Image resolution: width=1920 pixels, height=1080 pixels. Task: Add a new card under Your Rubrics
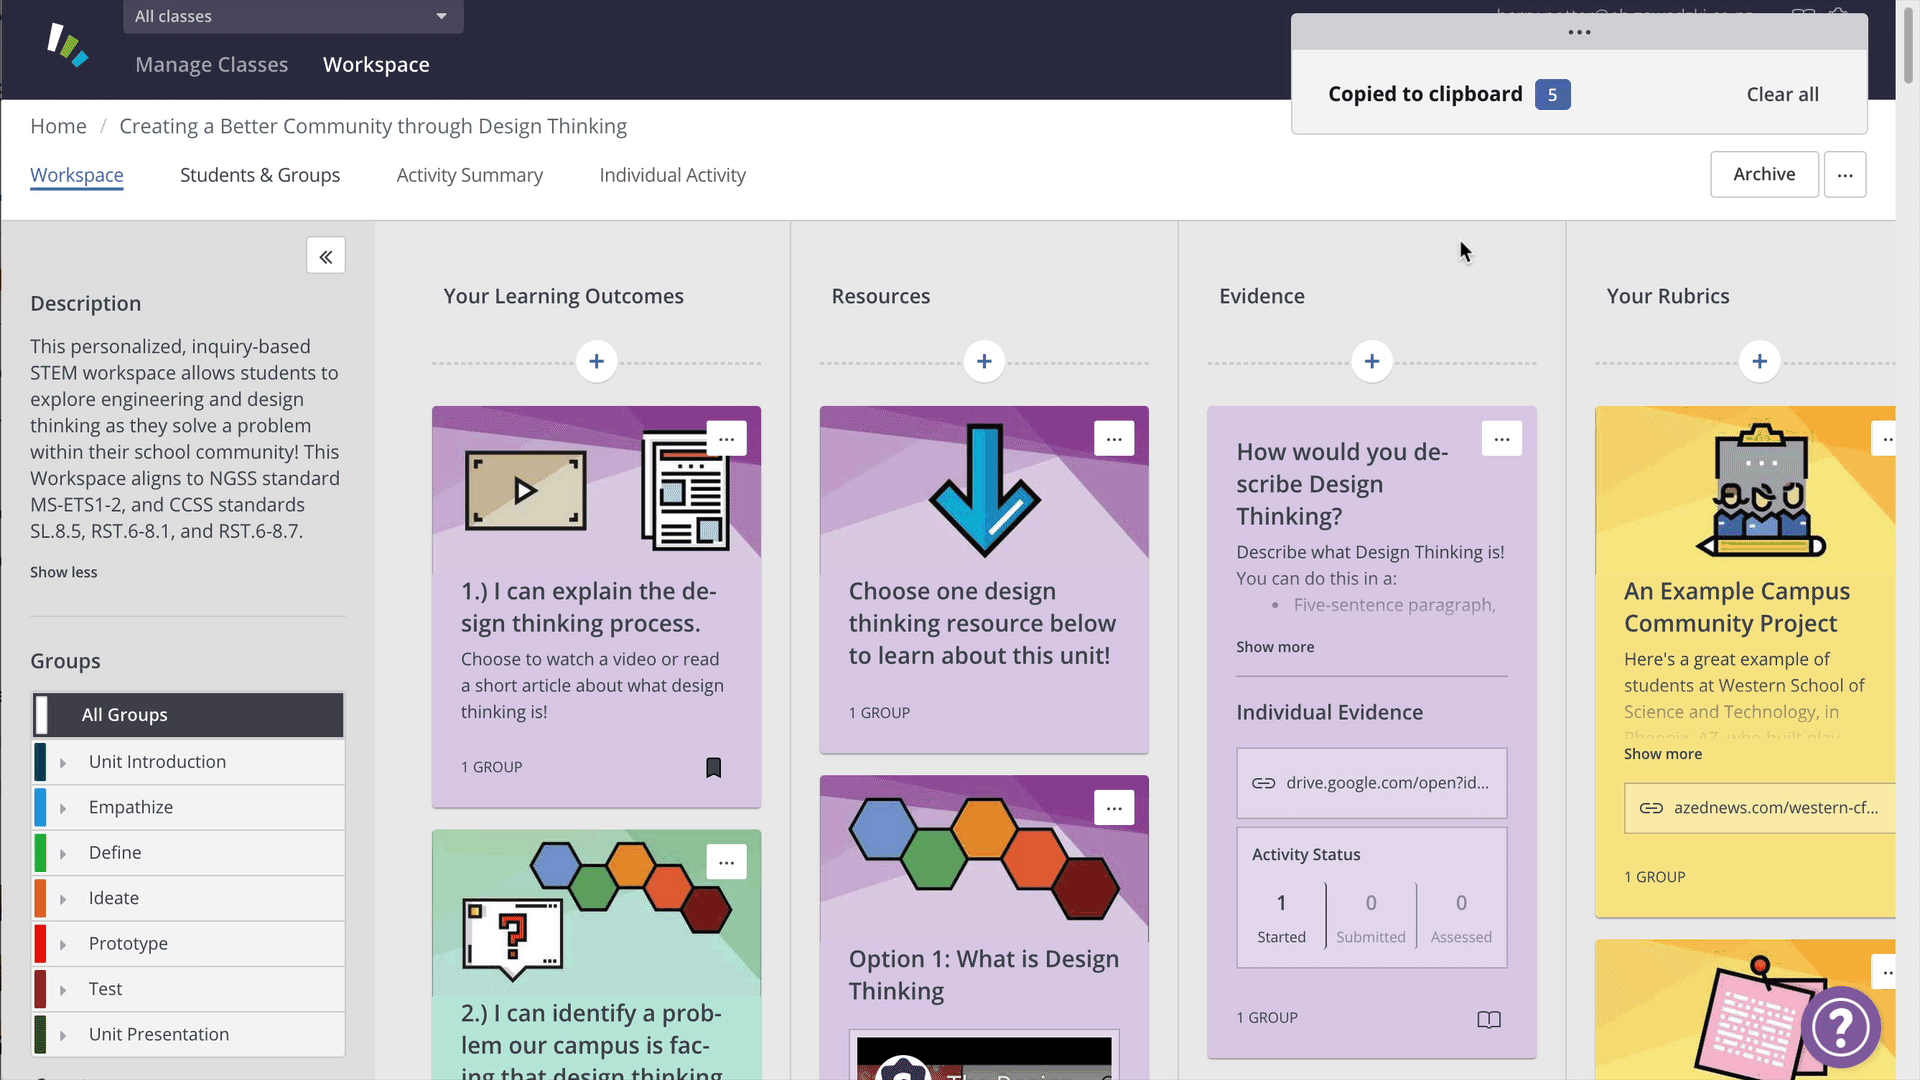(x=1760, y=361)
